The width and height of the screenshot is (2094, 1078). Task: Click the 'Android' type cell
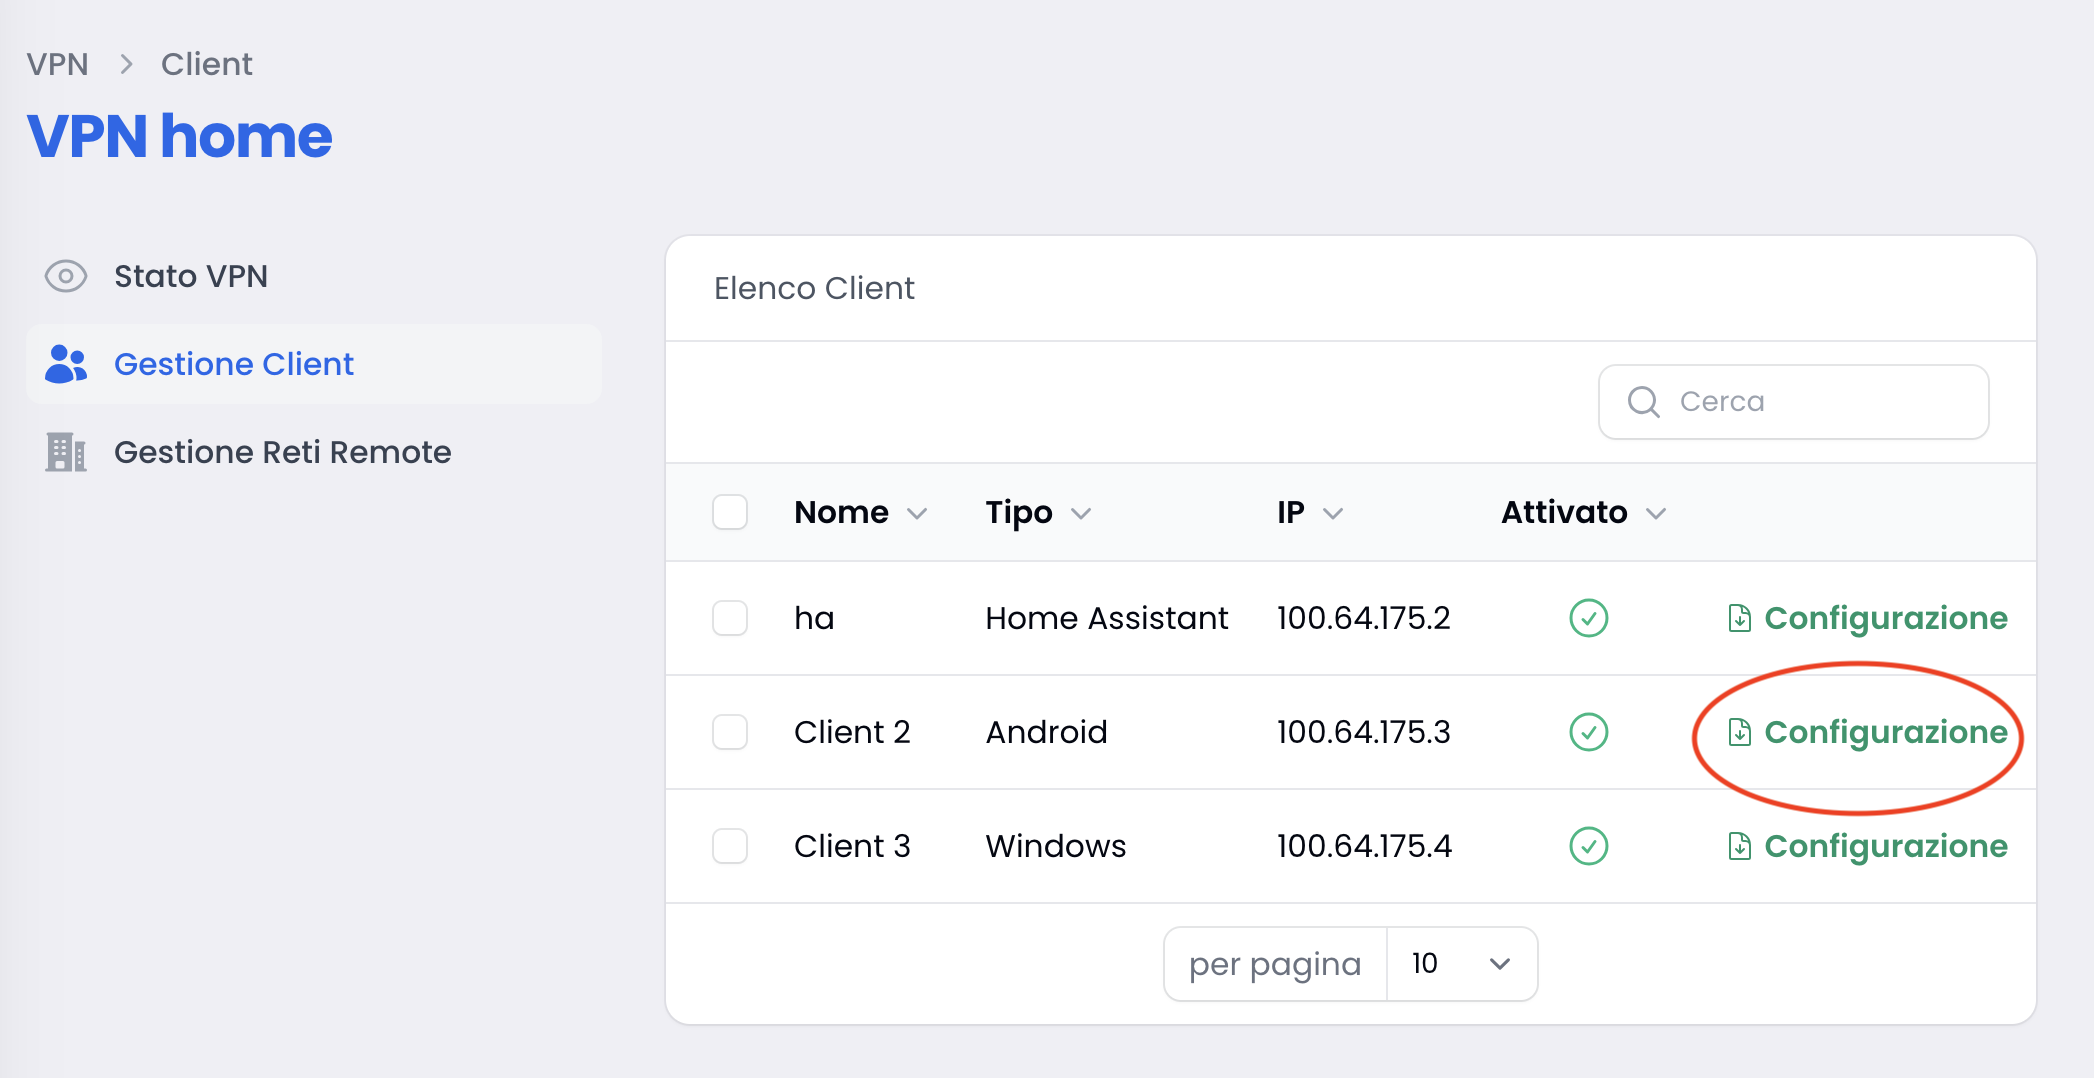point(1046,732)
